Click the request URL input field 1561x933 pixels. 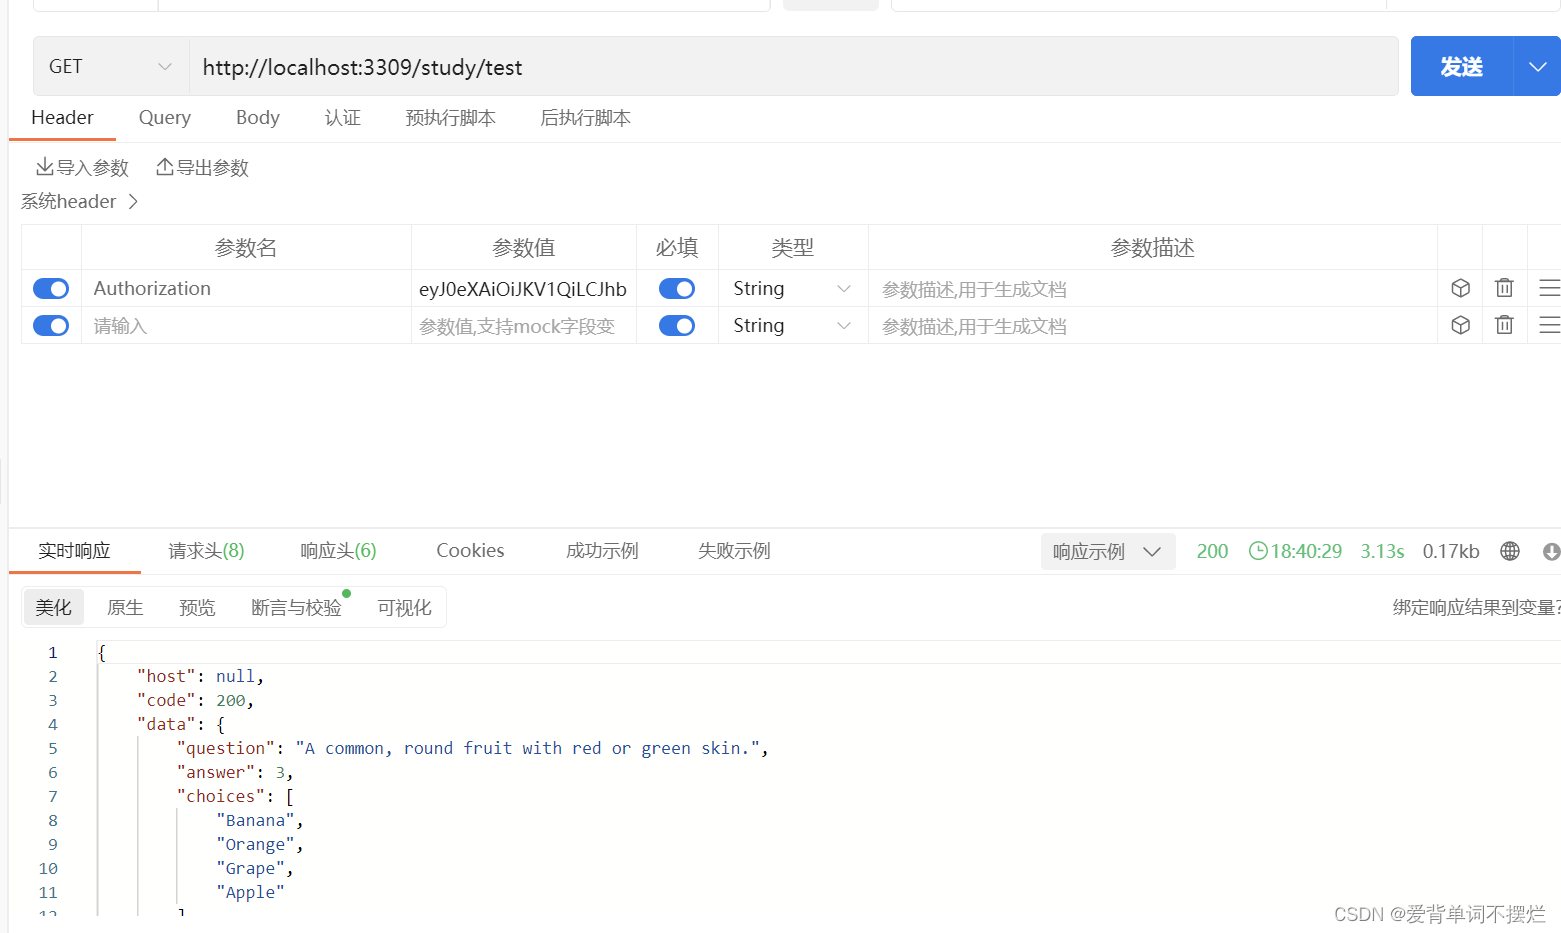click(x=794, y=67)
